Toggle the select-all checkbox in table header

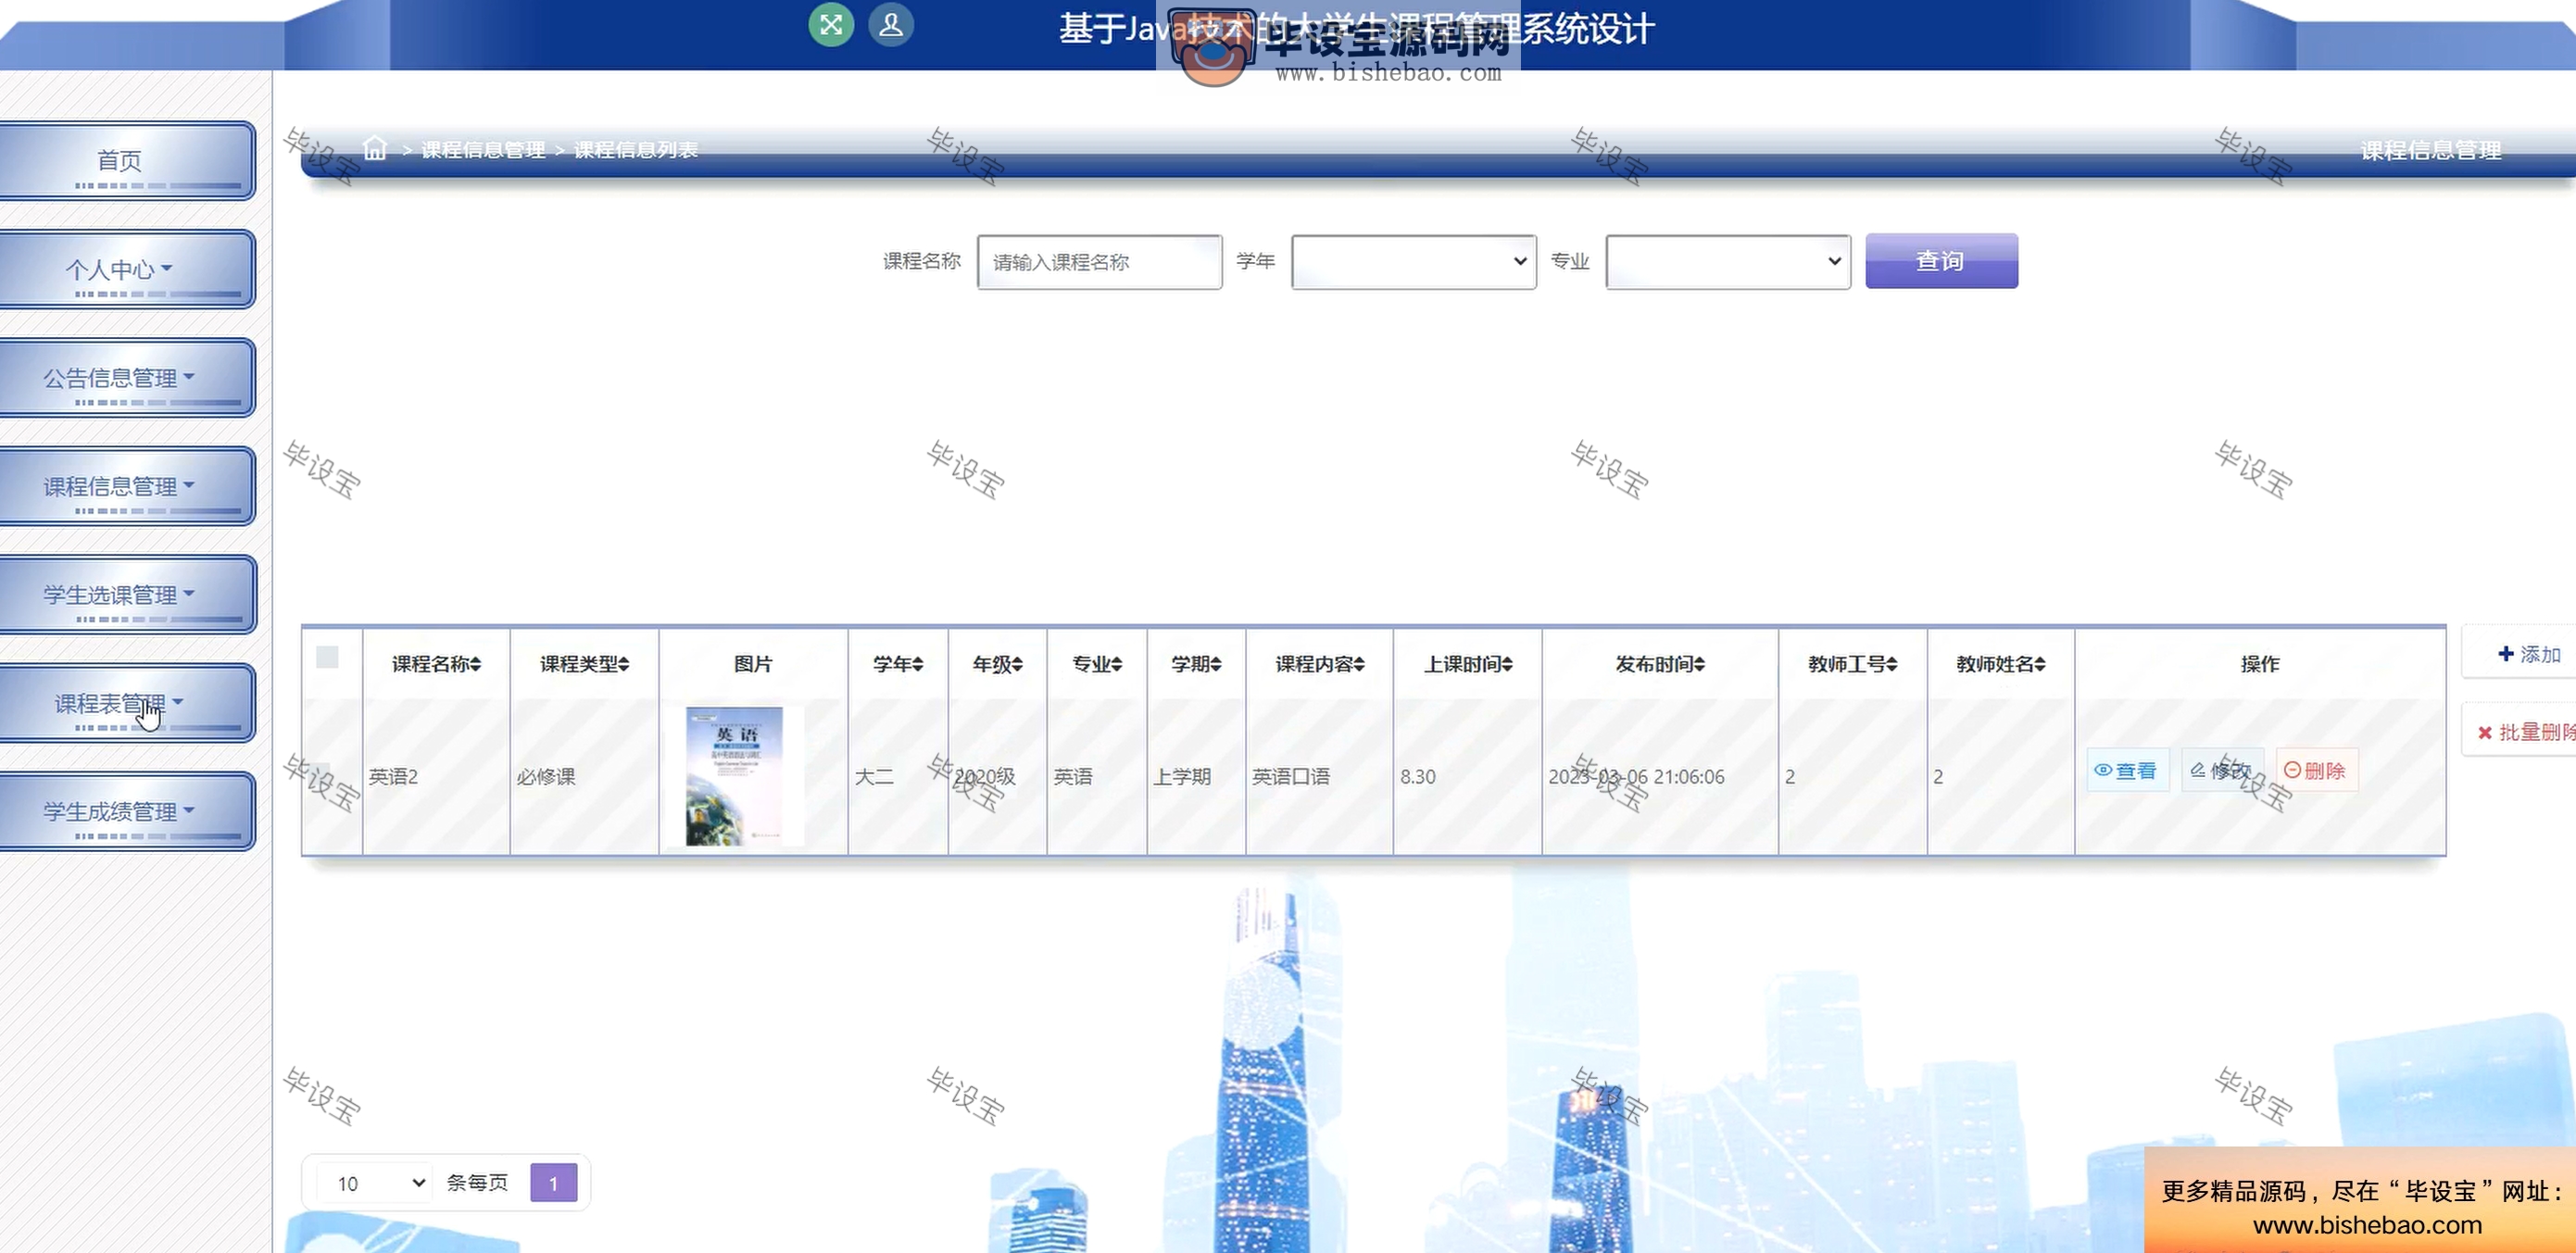click(x=327, y=657)
